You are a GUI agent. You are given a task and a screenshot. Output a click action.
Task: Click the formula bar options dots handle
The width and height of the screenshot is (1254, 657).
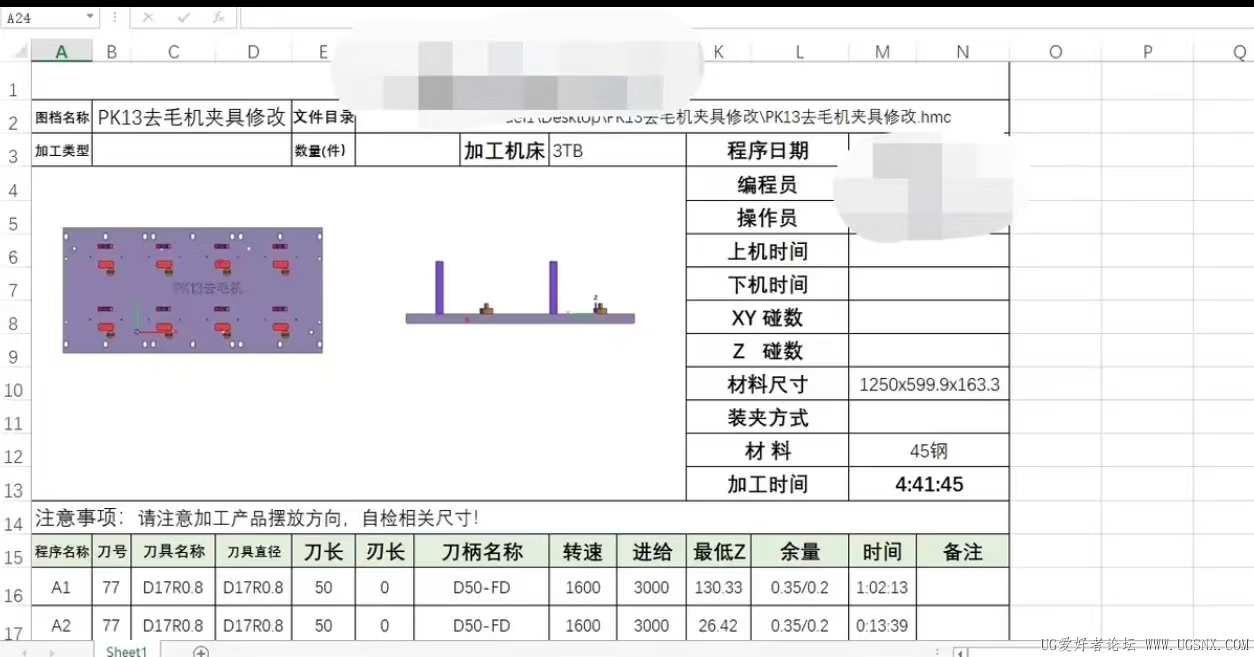tap(115, 18)
